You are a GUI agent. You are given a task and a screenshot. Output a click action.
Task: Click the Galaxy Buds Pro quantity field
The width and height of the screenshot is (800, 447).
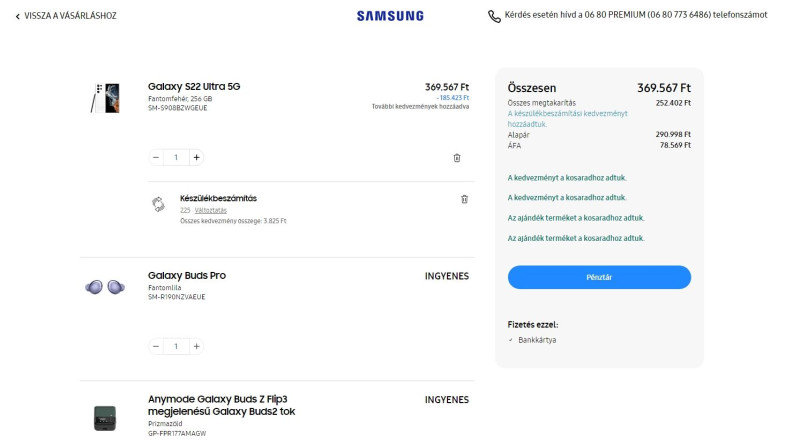tap(176, 346)
